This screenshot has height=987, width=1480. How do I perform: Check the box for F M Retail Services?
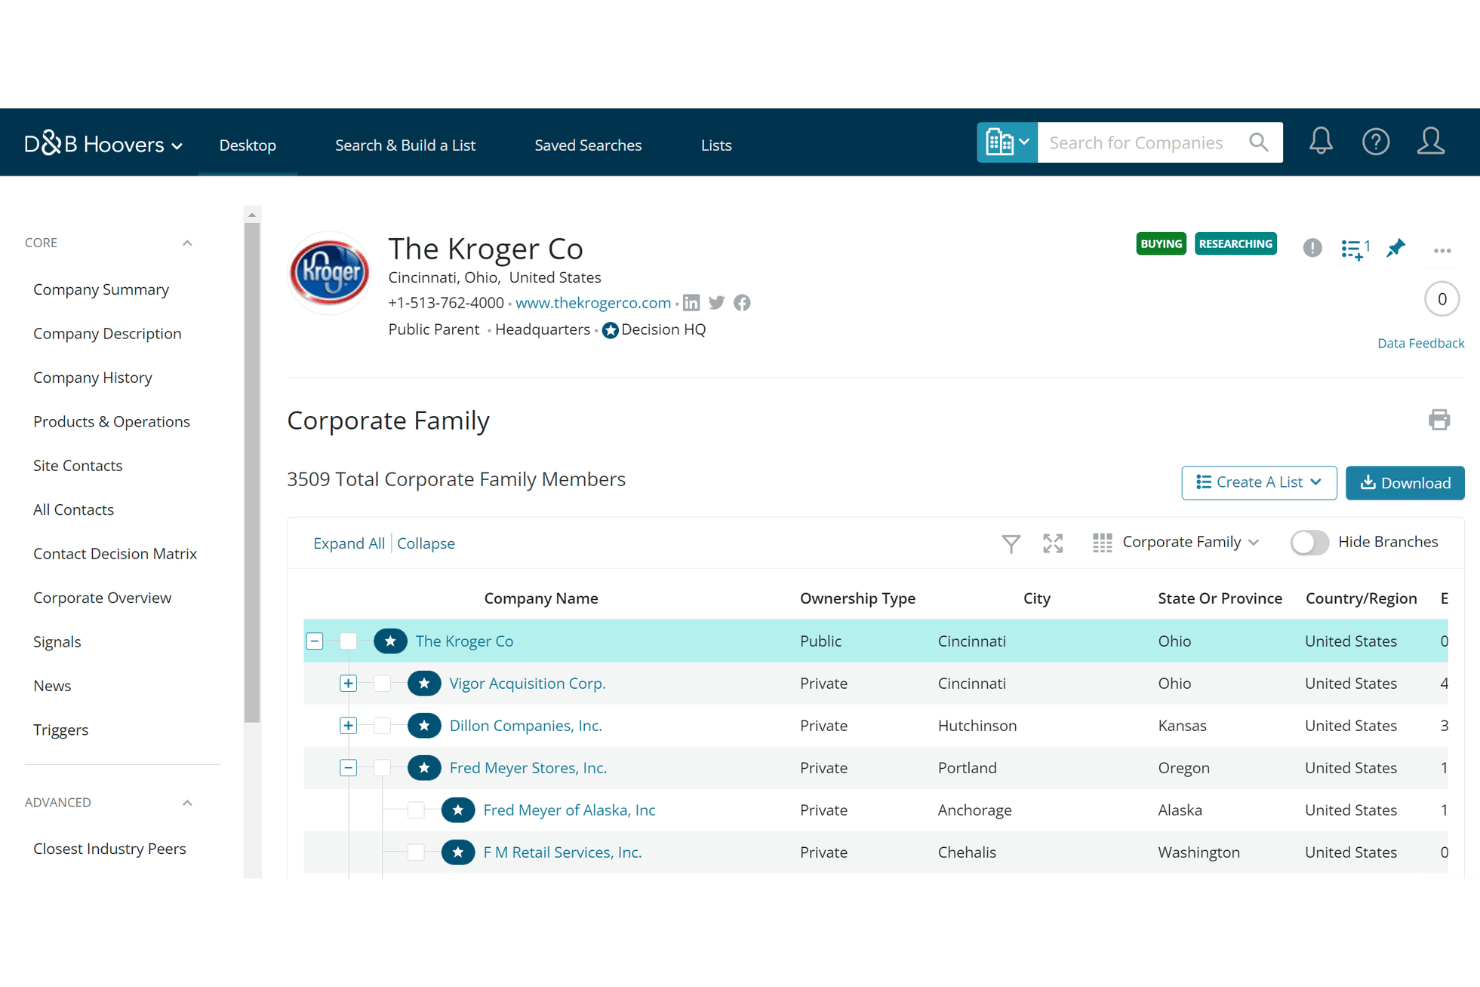tap(416, 852)
